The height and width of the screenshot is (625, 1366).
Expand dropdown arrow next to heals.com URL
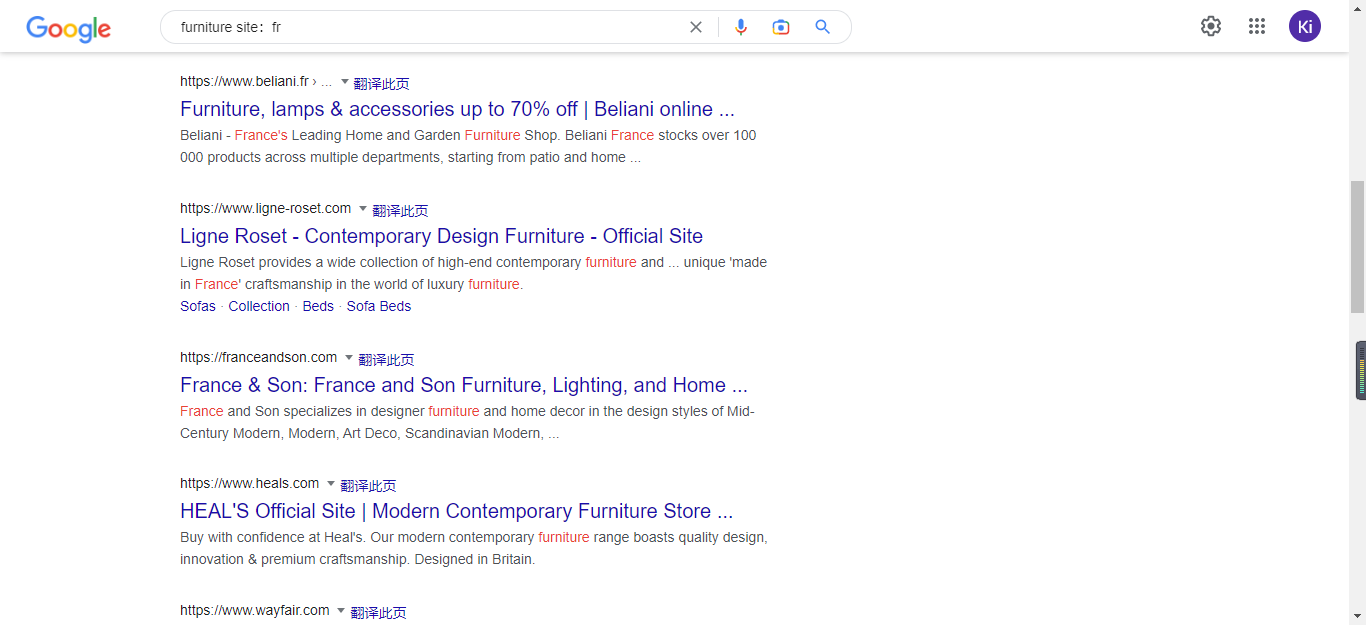pyautogui.click(x=331, y=484)
